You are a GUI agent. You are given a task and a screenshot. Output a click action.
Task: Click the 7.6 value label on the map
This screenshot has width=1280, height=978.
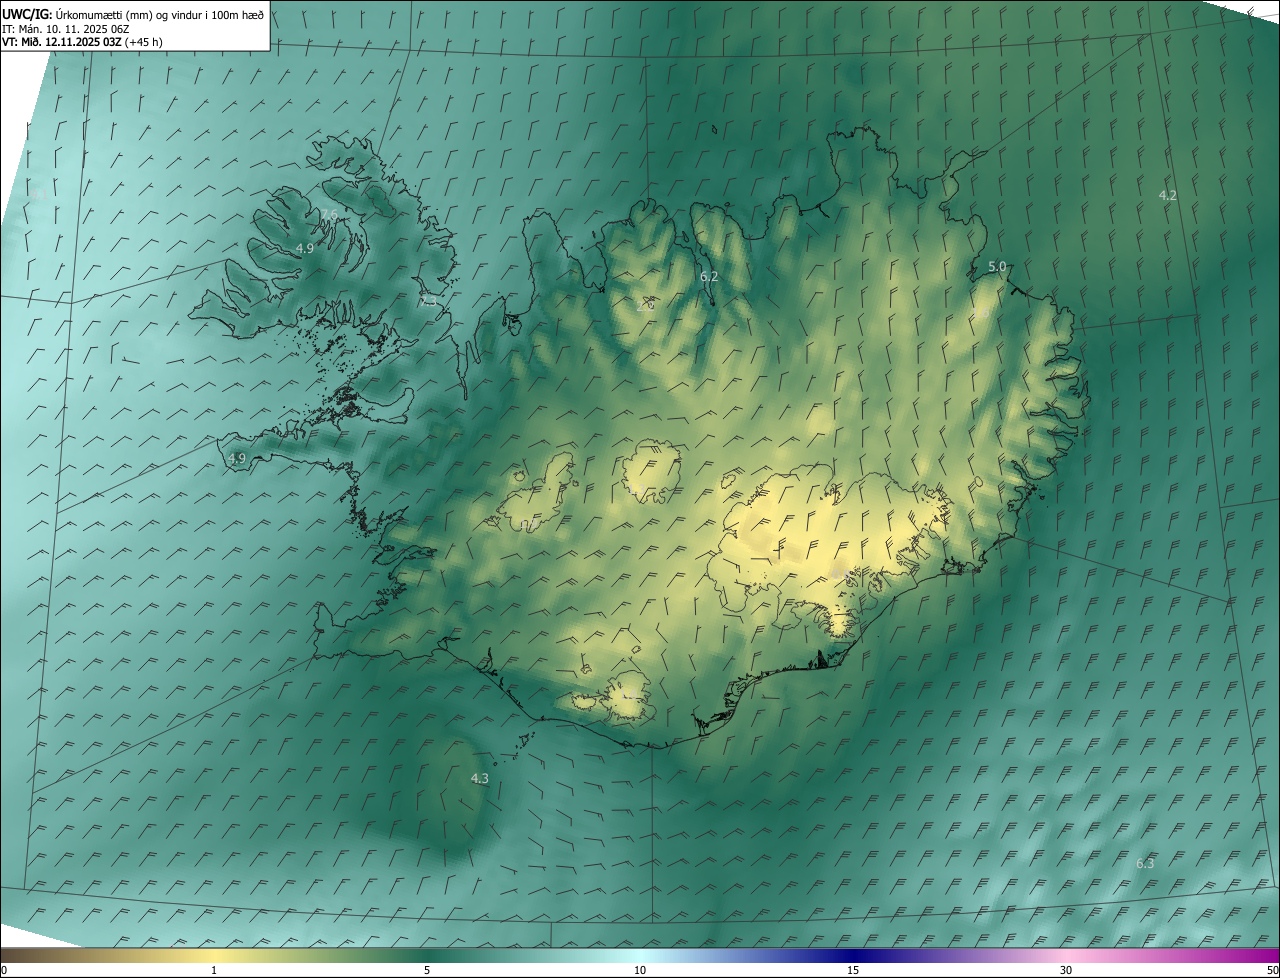(329, 215)
